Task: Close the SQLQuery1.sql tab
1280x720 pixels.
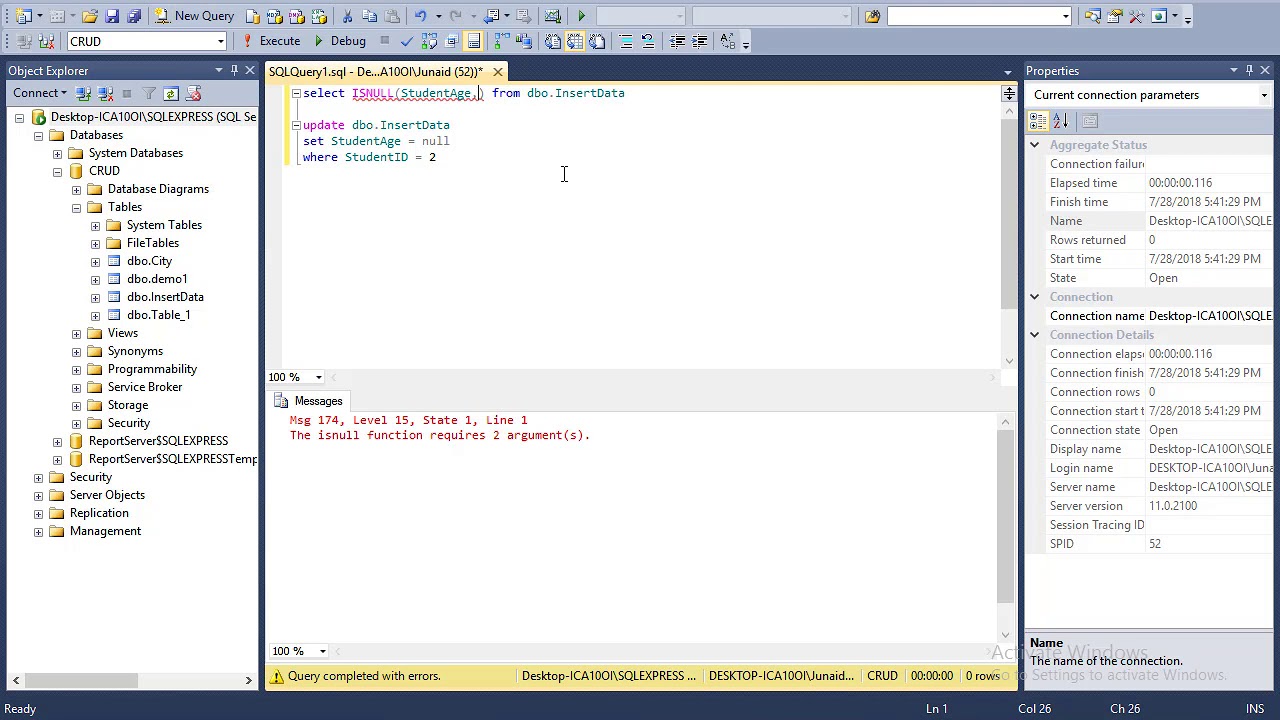Action: coord(497,71)
